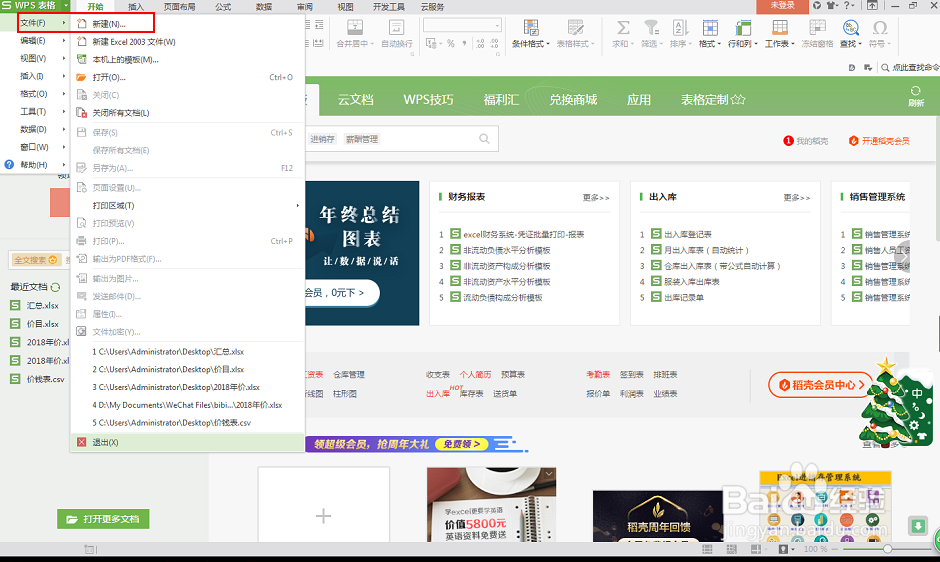Switch to the 公式 ribbon tab

(x=223, y=7)
